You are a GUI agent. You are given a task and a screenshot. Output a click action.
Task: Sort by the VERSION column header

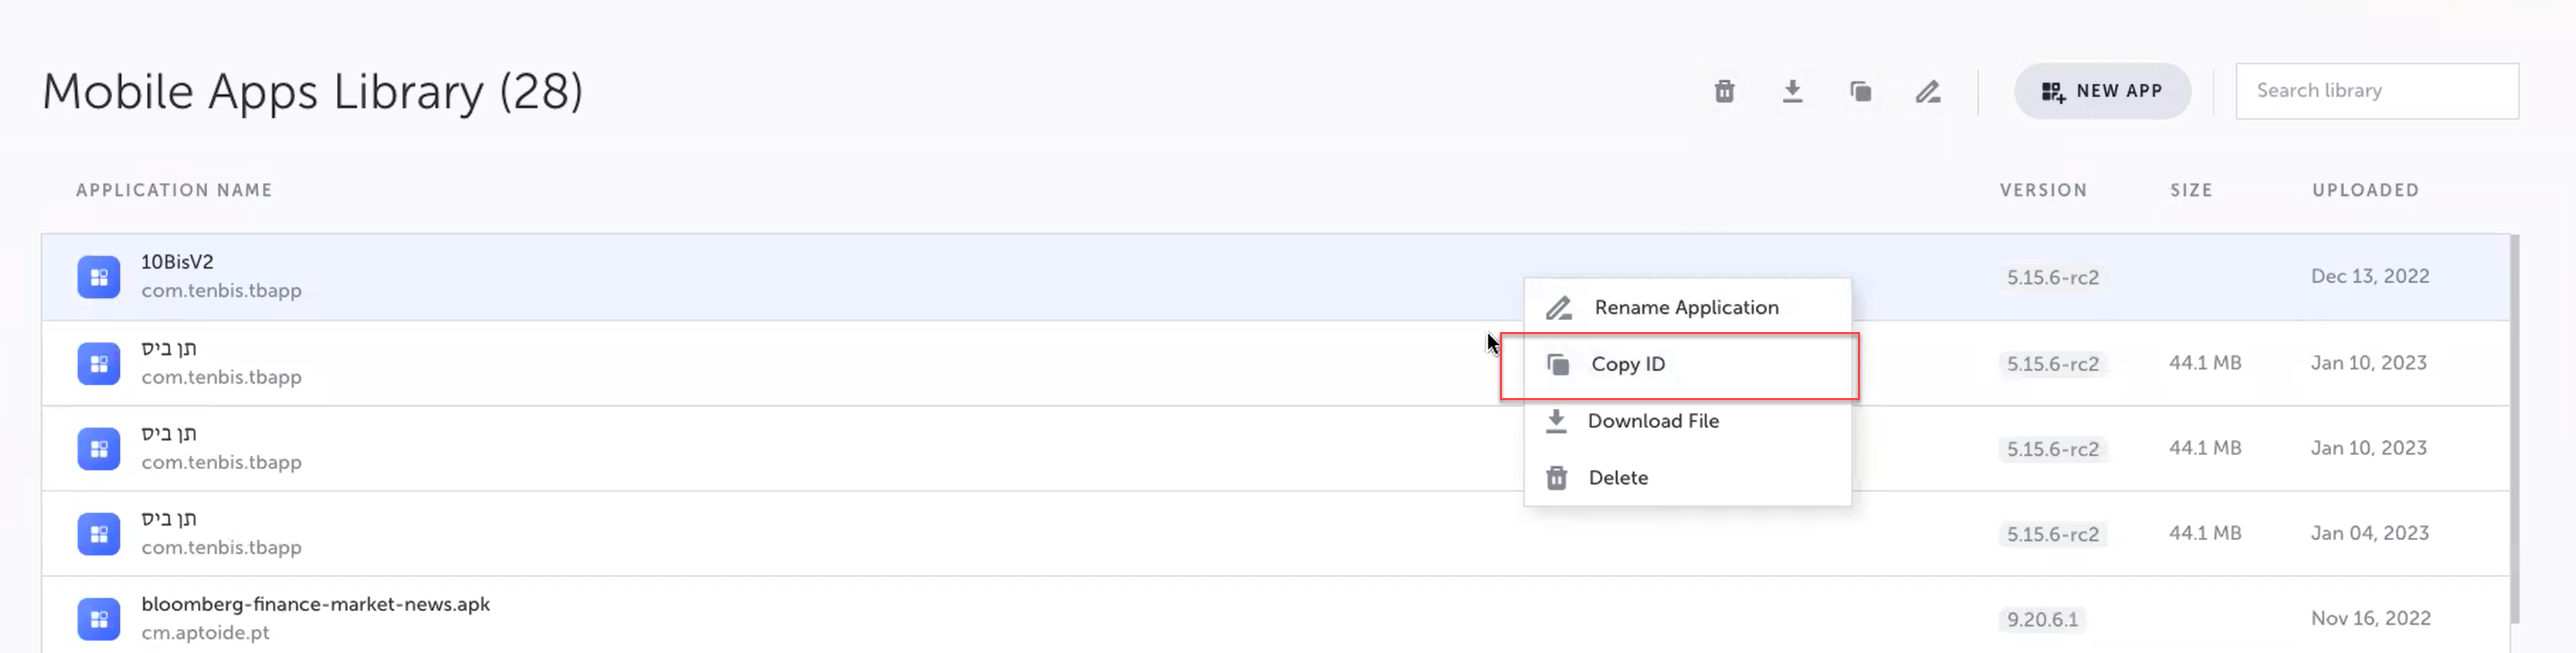pyautogui.click(x=2043, y=190)
